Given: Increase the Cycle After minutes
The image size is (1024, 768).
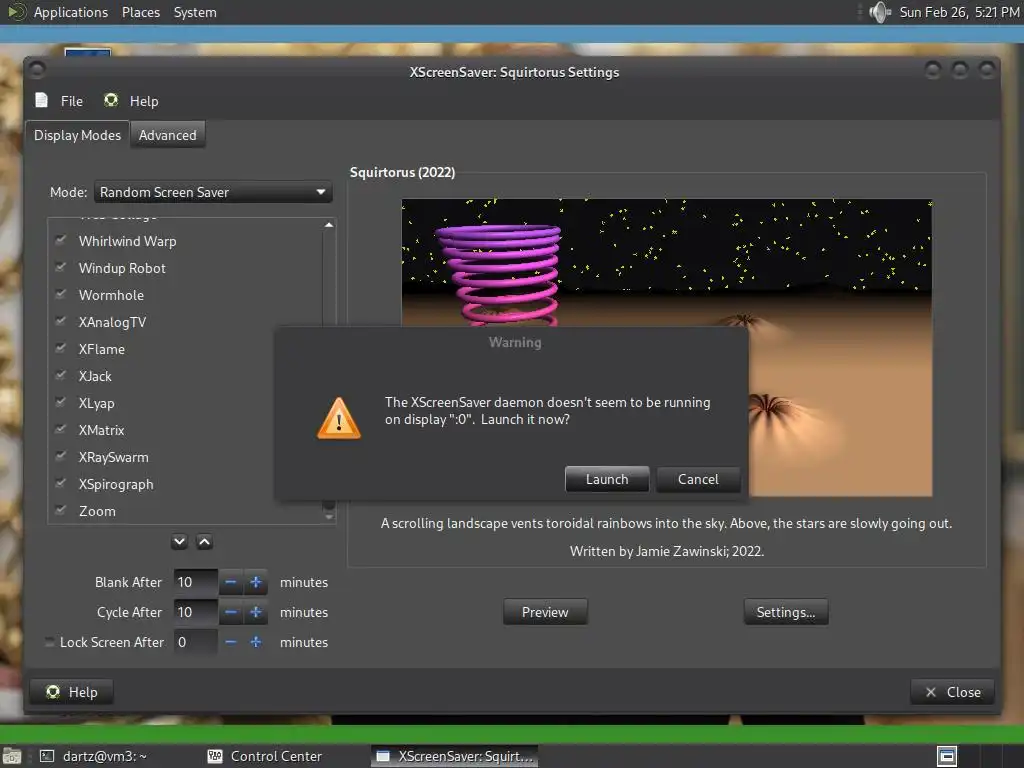Looking at the screenshot, I should 256,612.
